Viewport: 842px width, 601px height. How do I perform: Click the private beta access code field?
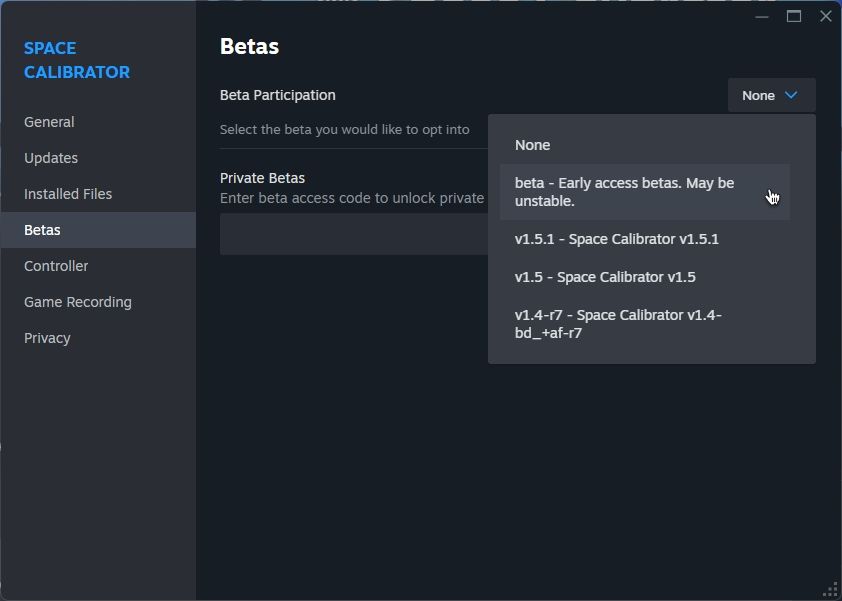[x=354, y=234]
